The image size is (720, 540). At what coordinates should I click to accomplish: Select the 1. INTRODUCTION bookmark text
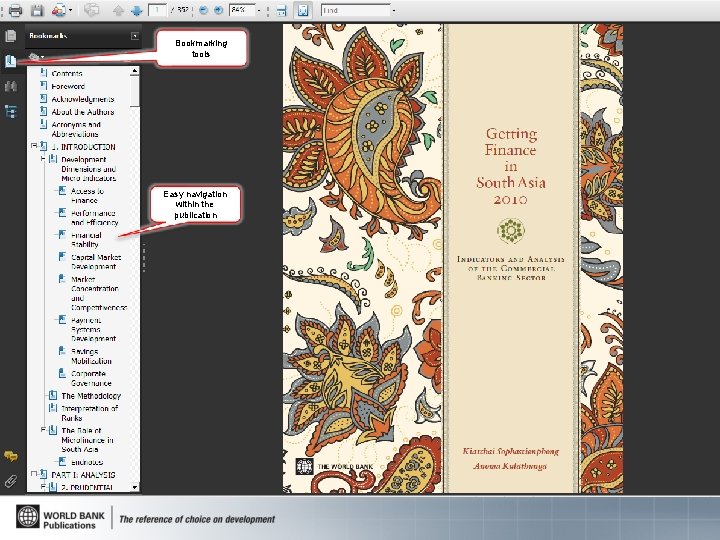tap(83, 147)
